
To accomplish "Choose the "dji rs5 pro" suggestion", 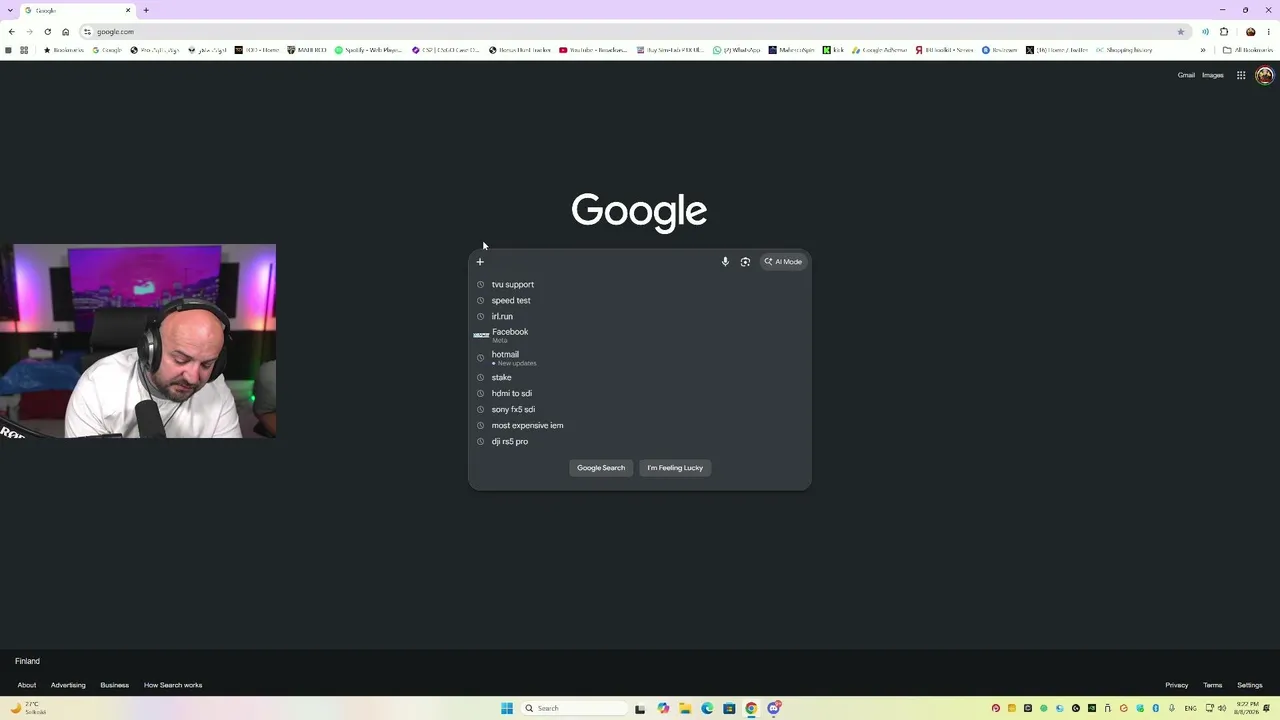I will tap(640, 442).
